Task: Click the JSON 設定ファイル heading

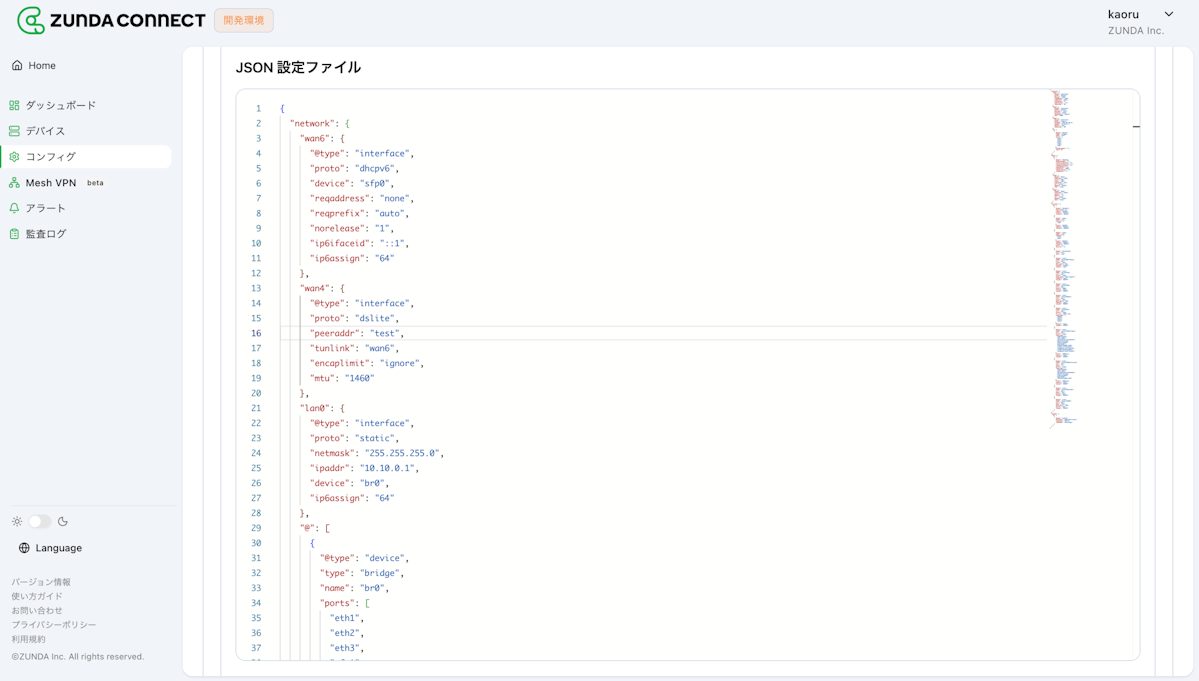Action: (298, 67)
